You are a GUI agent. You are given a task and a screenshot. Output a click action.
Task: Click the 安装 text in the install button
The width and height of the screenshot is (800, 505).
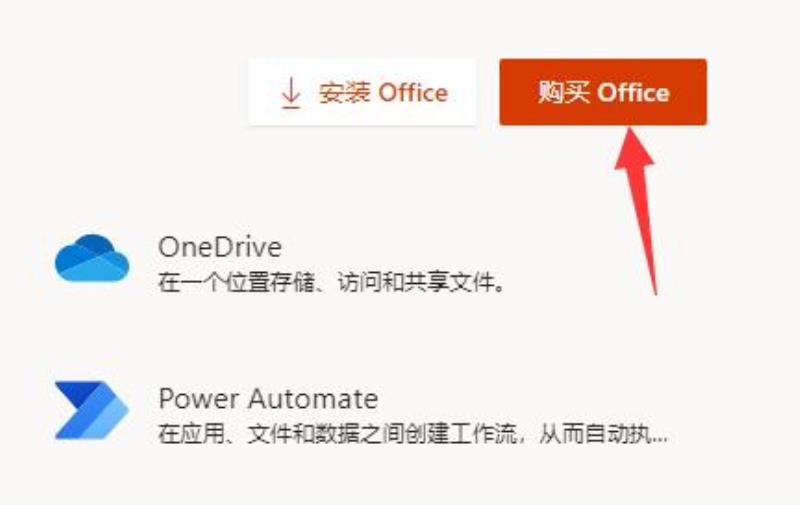pyautogui.click(x=344, y=93)
